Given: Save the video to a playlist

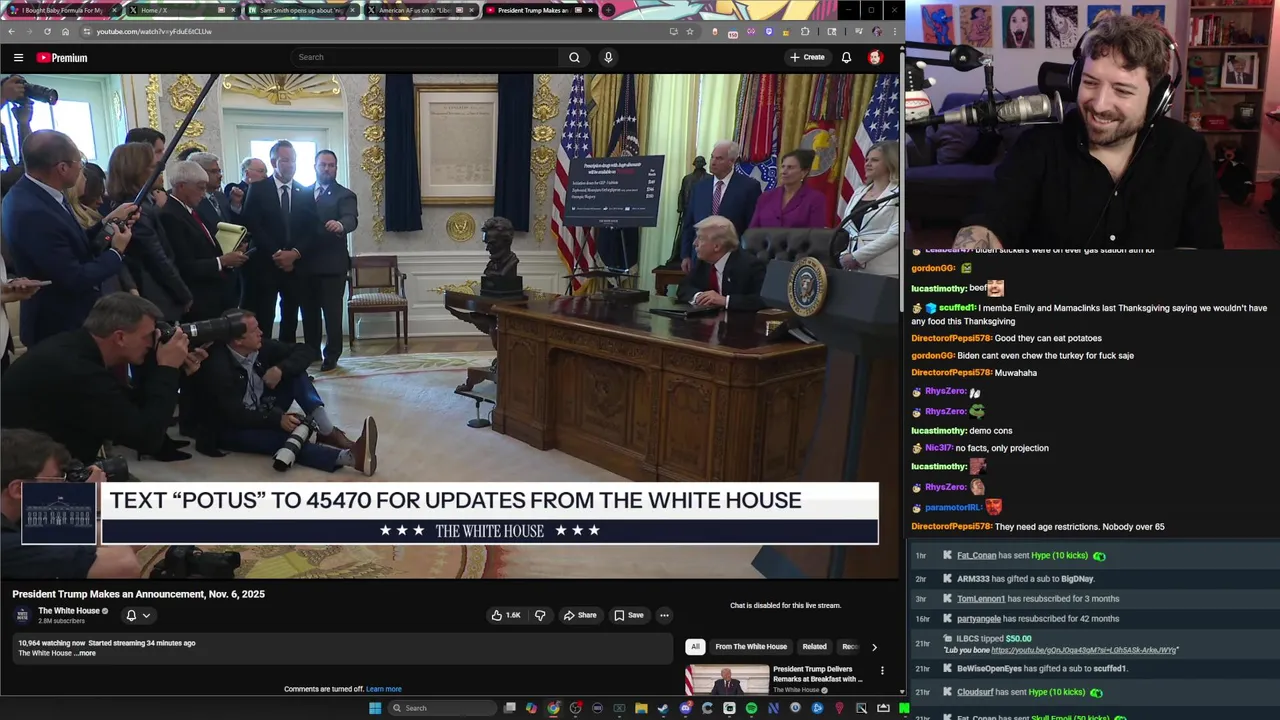Looking at the screenshot, I should pos(629,615).
